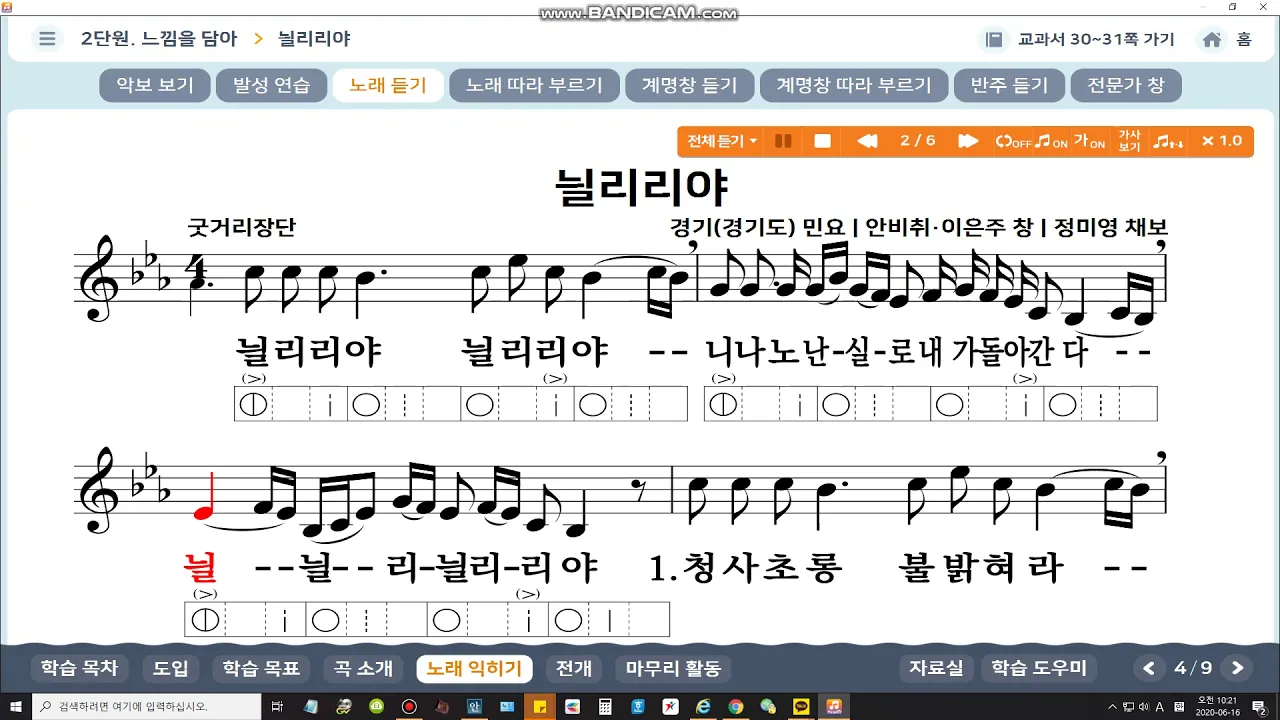This screenshot has height=720, width=1280.
Task: Open the 학습 목차 section
Action: pos(79,668)
